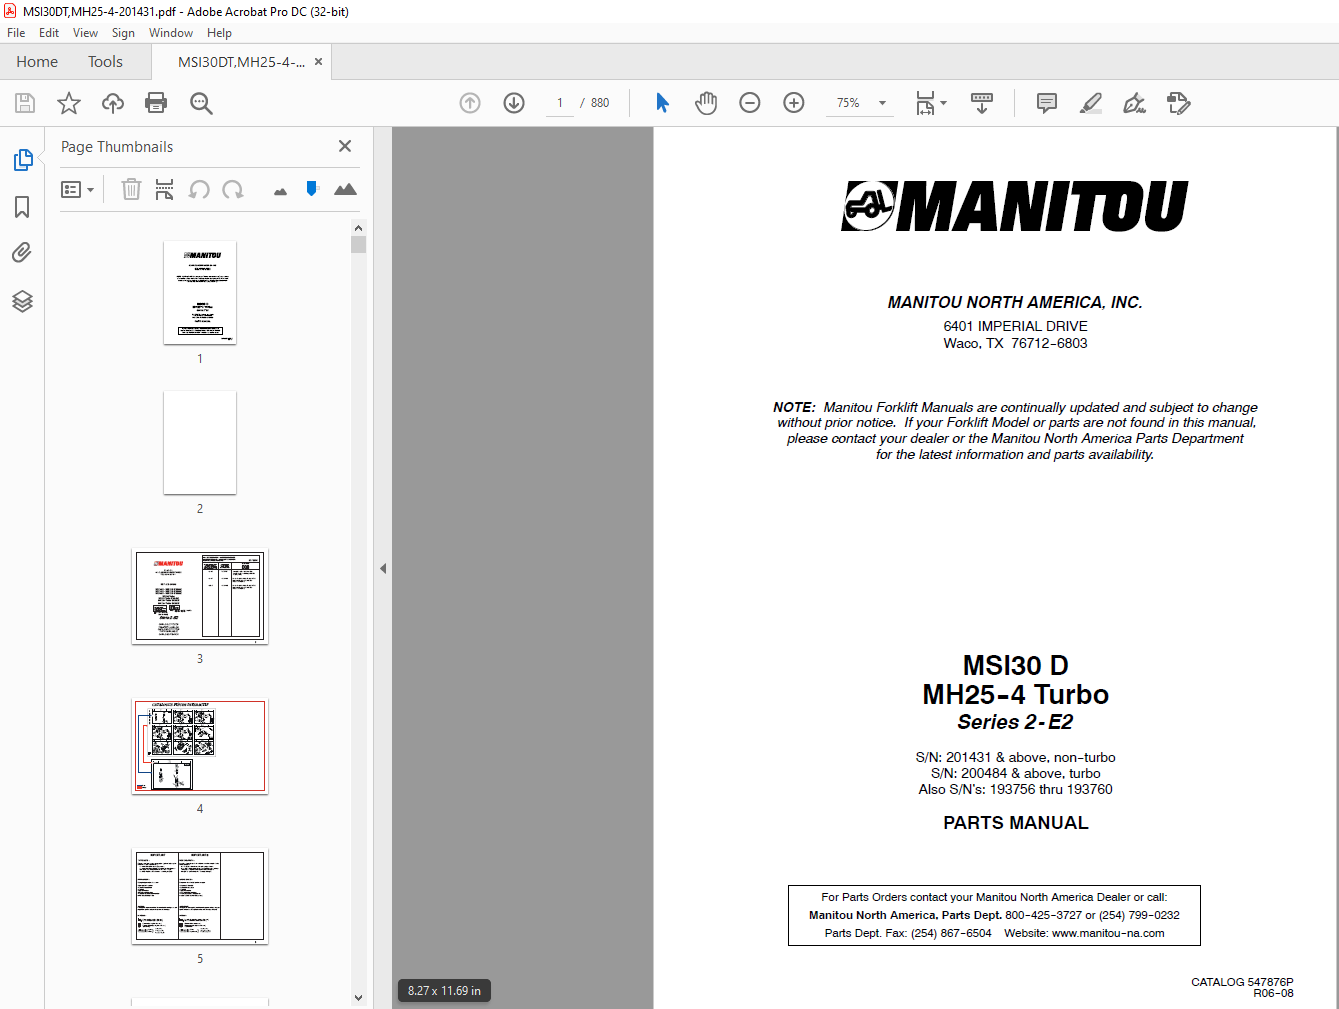The width and height of the screenshot is (1339, 1009).
Task: Rotate page counterclockwise icon
Action: tap(199, 189)
